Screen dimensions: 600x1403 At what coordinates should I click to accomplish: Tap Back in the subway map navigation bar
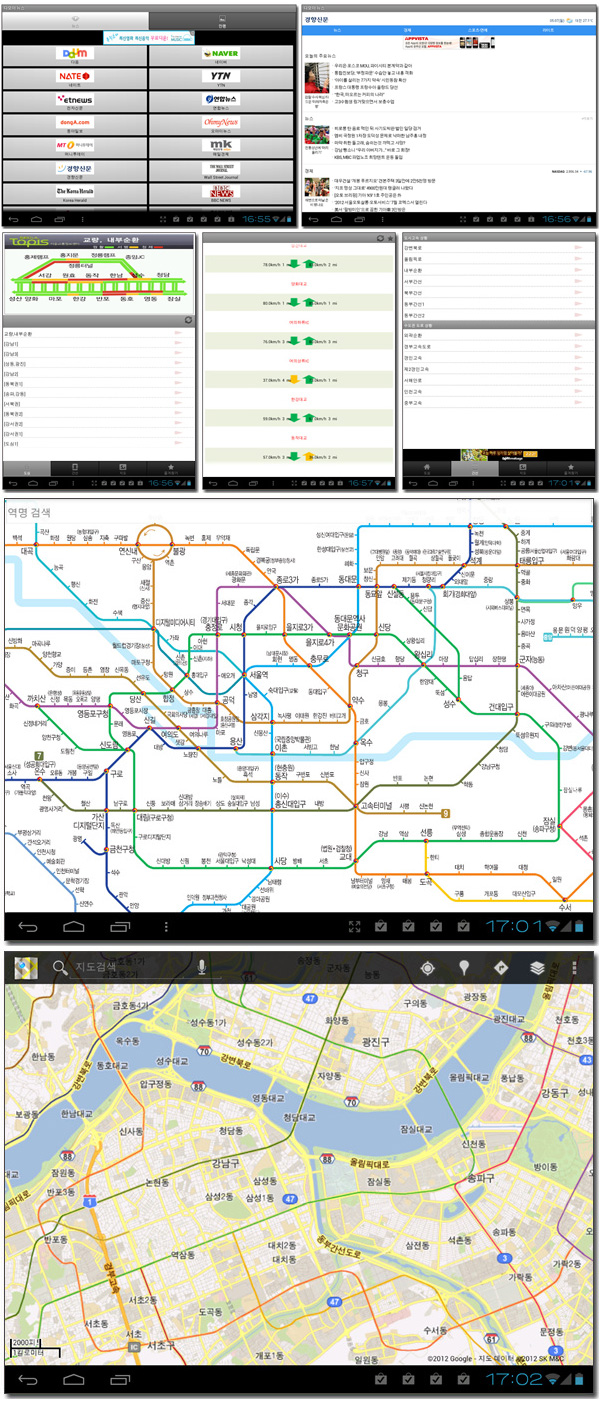pos(28,926)
